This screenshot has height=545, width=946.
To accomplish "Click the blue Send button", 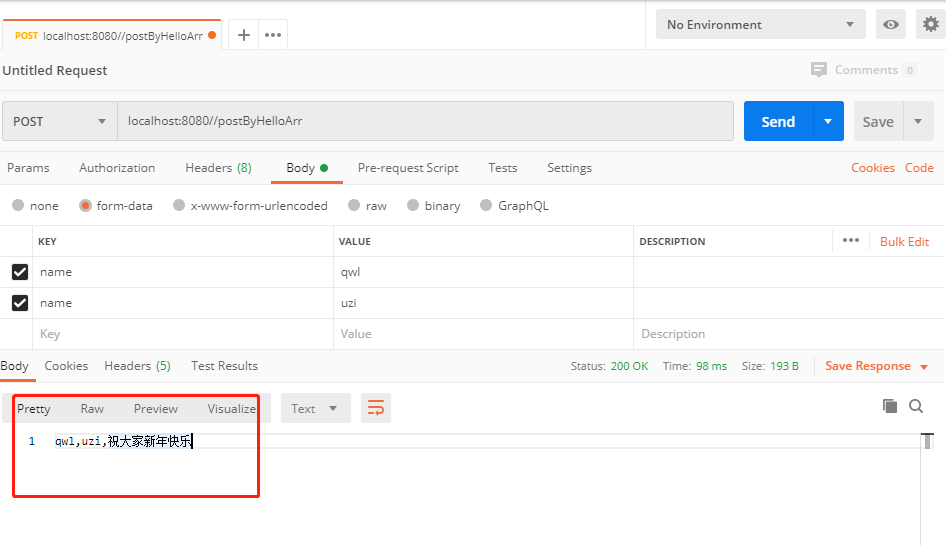I will (778, 121).
